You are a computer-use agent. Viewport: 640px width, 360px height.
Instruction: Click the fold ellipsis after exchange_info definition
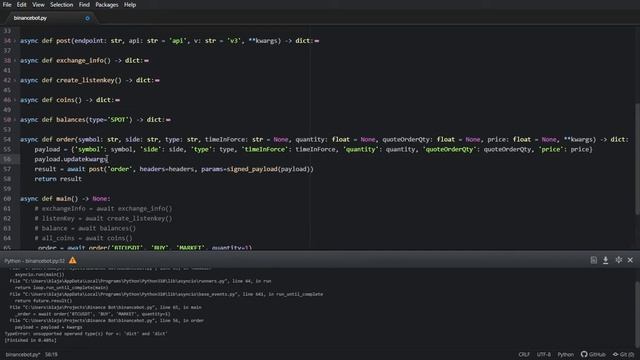pos(147,60)
